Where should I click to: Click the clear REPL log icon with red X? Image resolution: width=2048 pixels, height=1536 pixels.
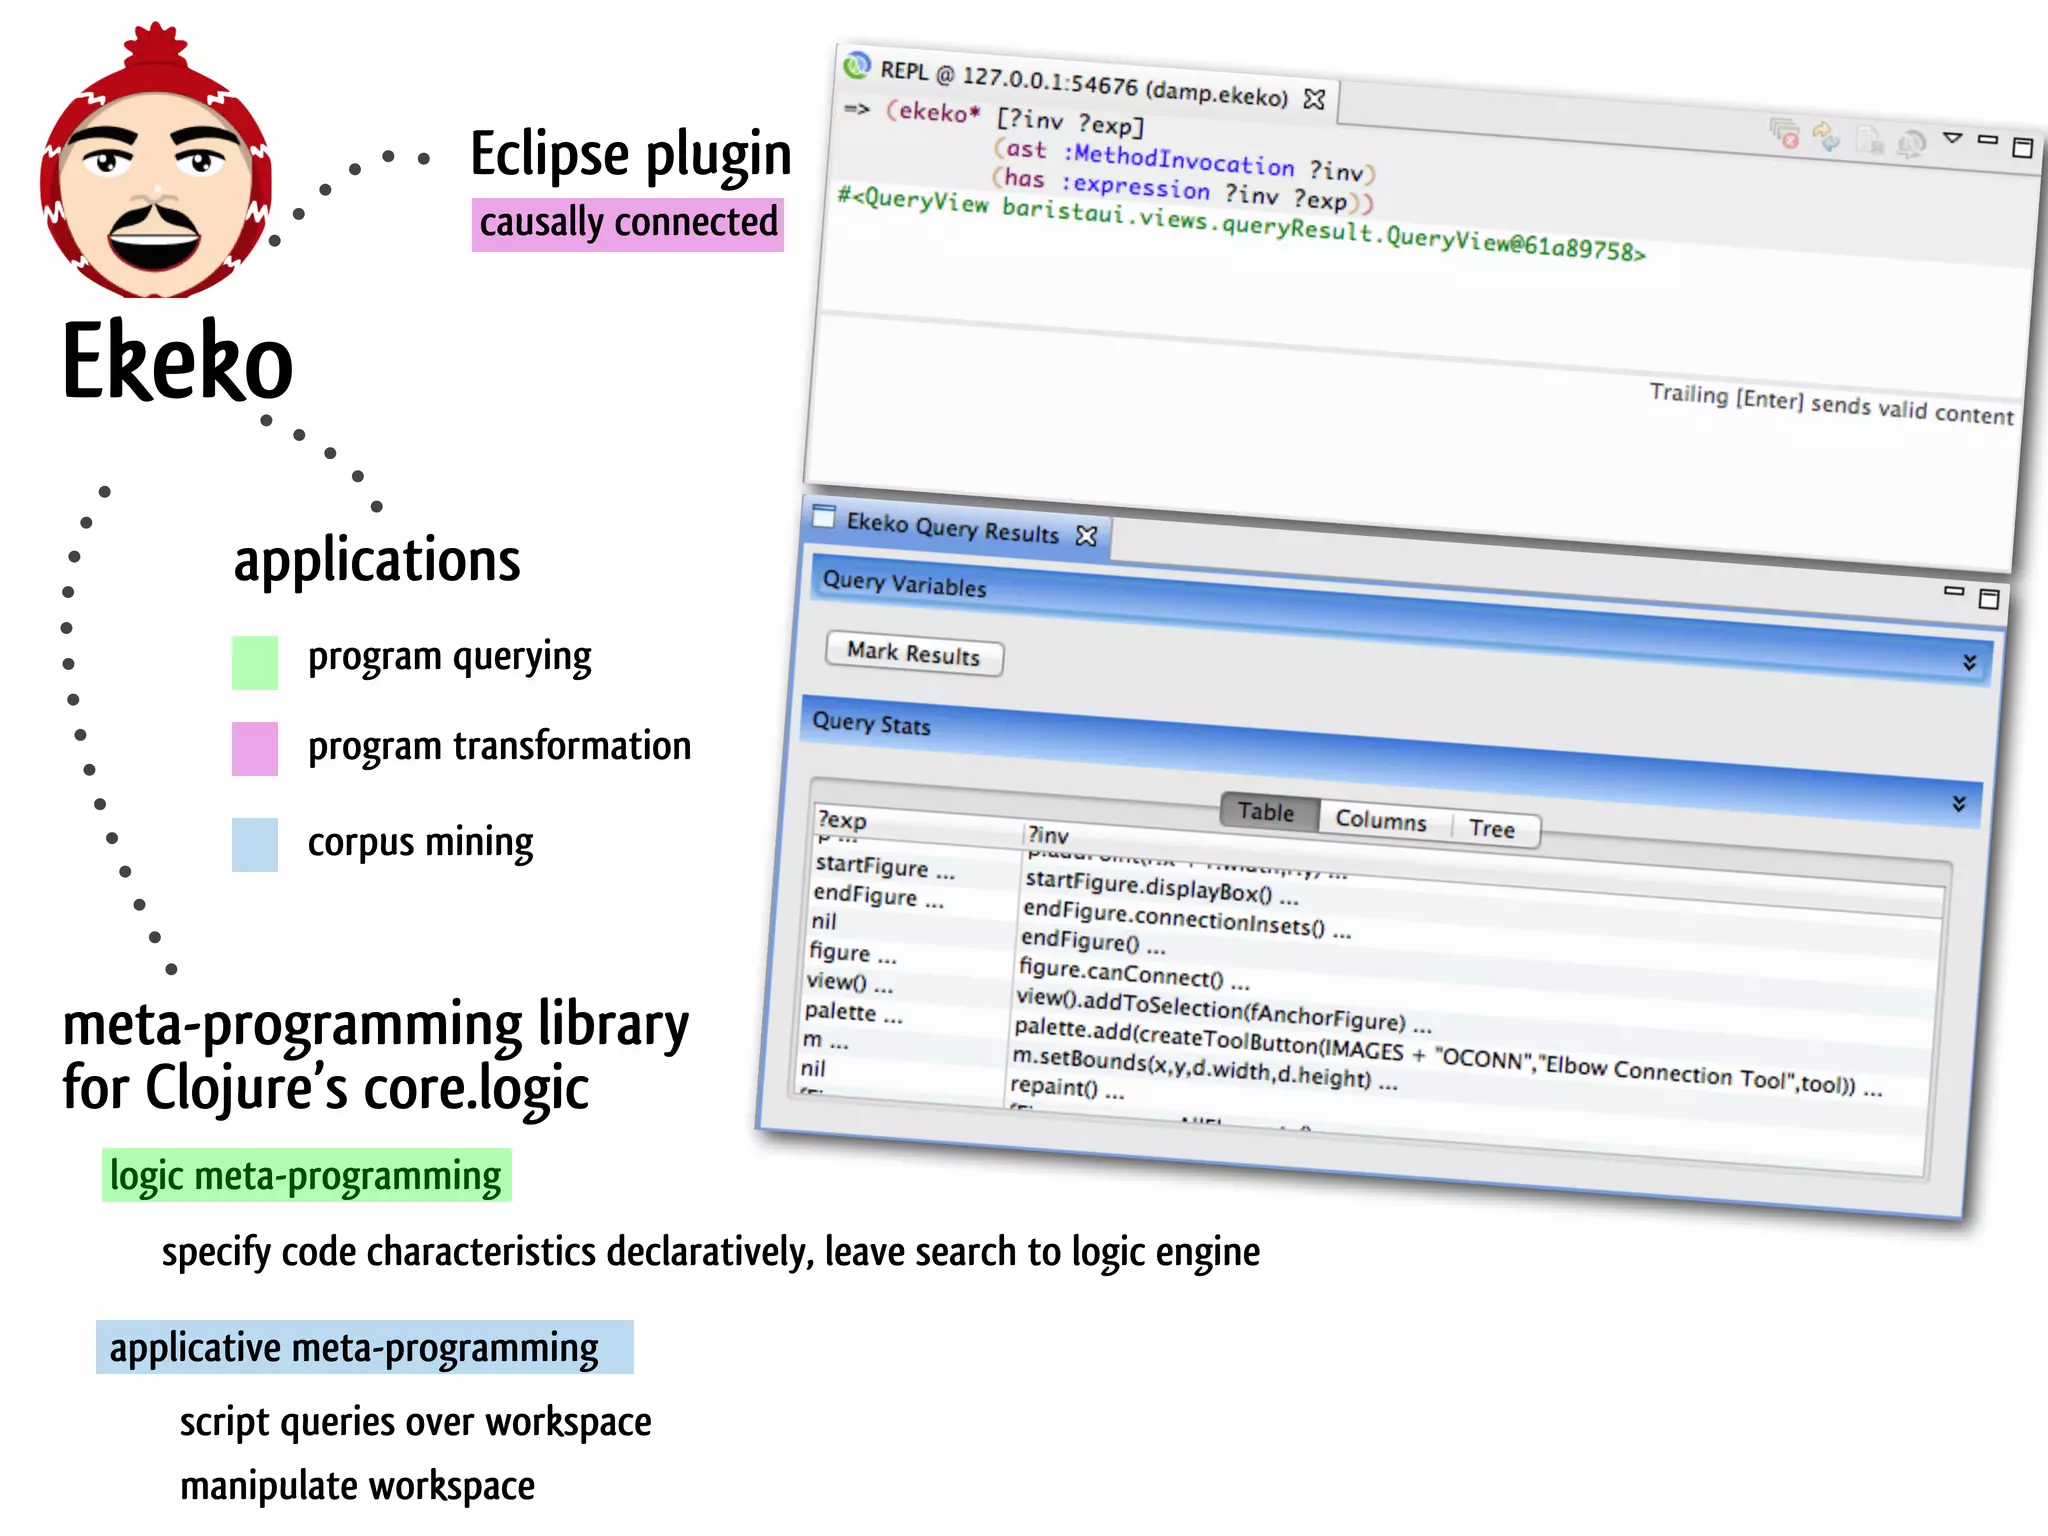tap(1784, 132)
